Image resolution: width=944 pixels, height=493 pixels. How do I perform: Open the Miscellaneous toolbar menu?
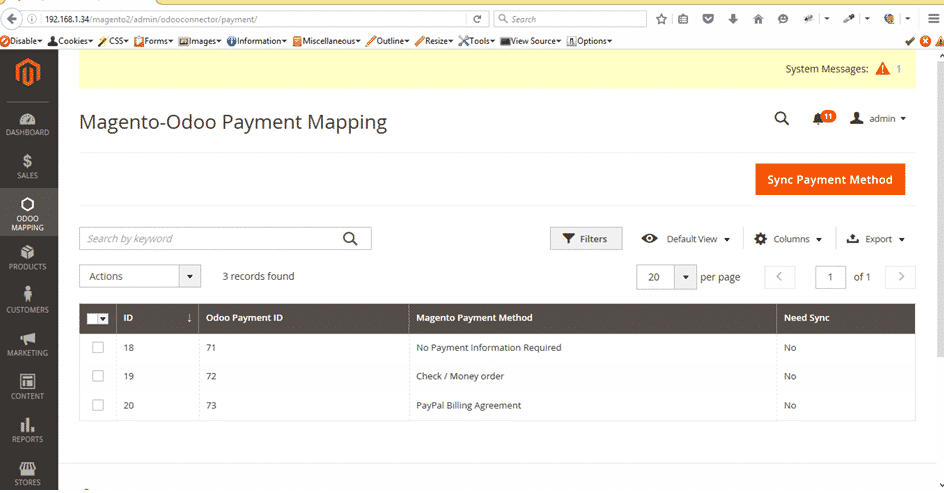click(327, 41)
